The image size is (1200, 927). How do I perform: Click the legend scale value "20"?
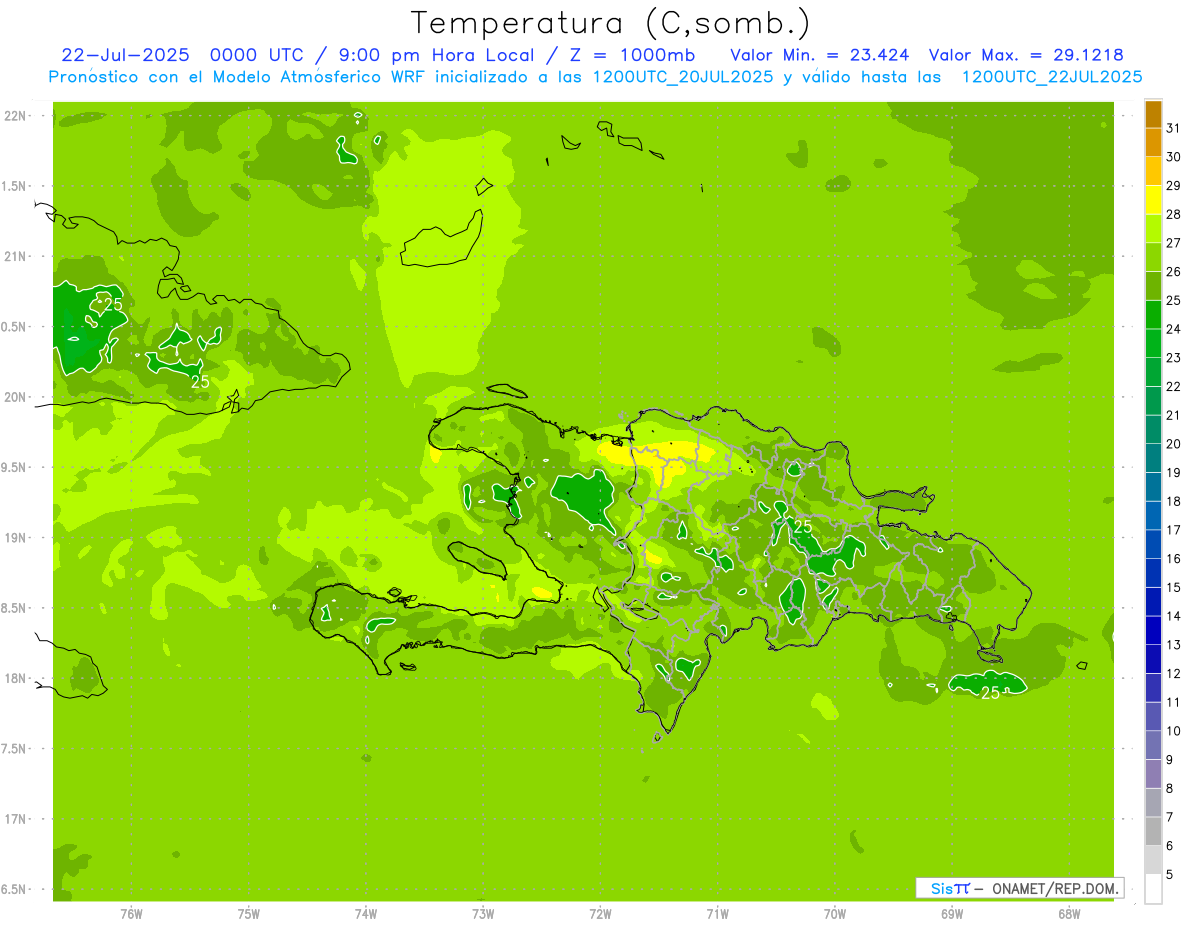pyautogui.click(x=1173, y=444)
